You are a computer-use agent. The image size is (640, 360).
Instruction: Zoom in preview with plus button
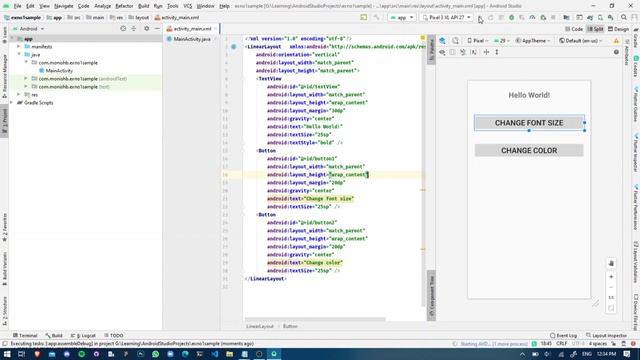[611, 277]
